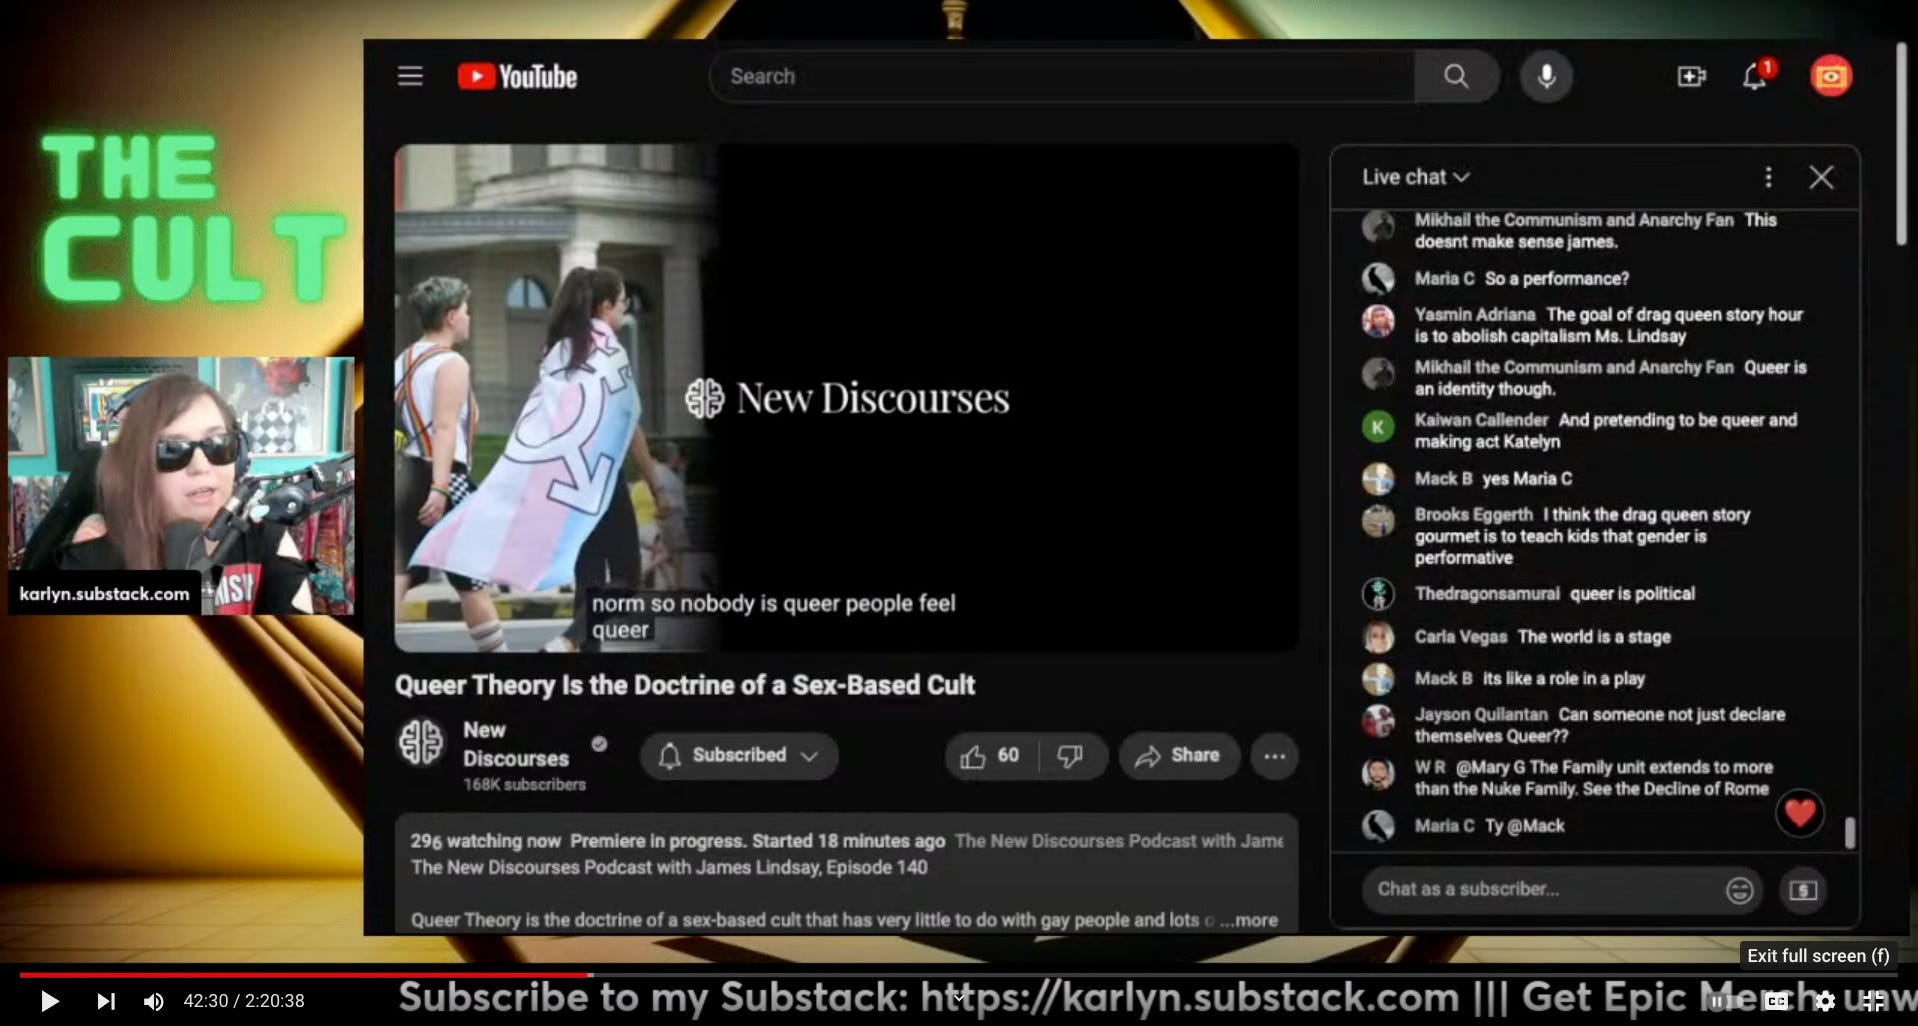This screenshot has width=1918, height=1026.
Task: Open the account avatar menu
Action: [1831, 76]
